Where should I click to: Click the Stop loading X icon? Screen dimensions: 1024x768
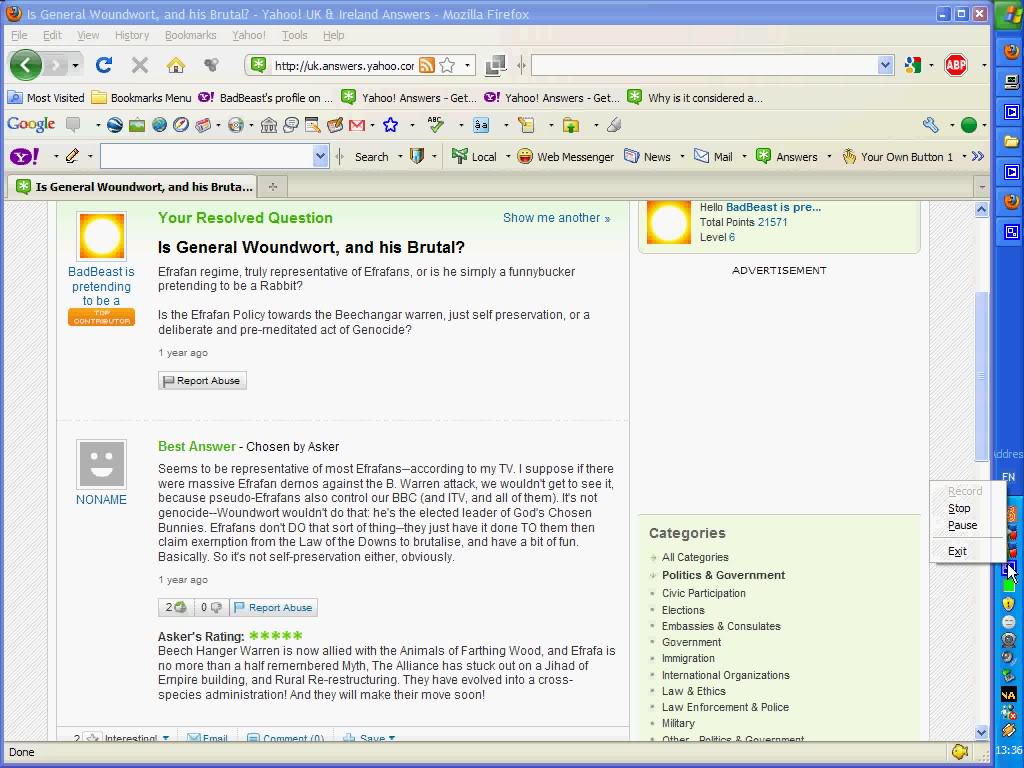140,65
